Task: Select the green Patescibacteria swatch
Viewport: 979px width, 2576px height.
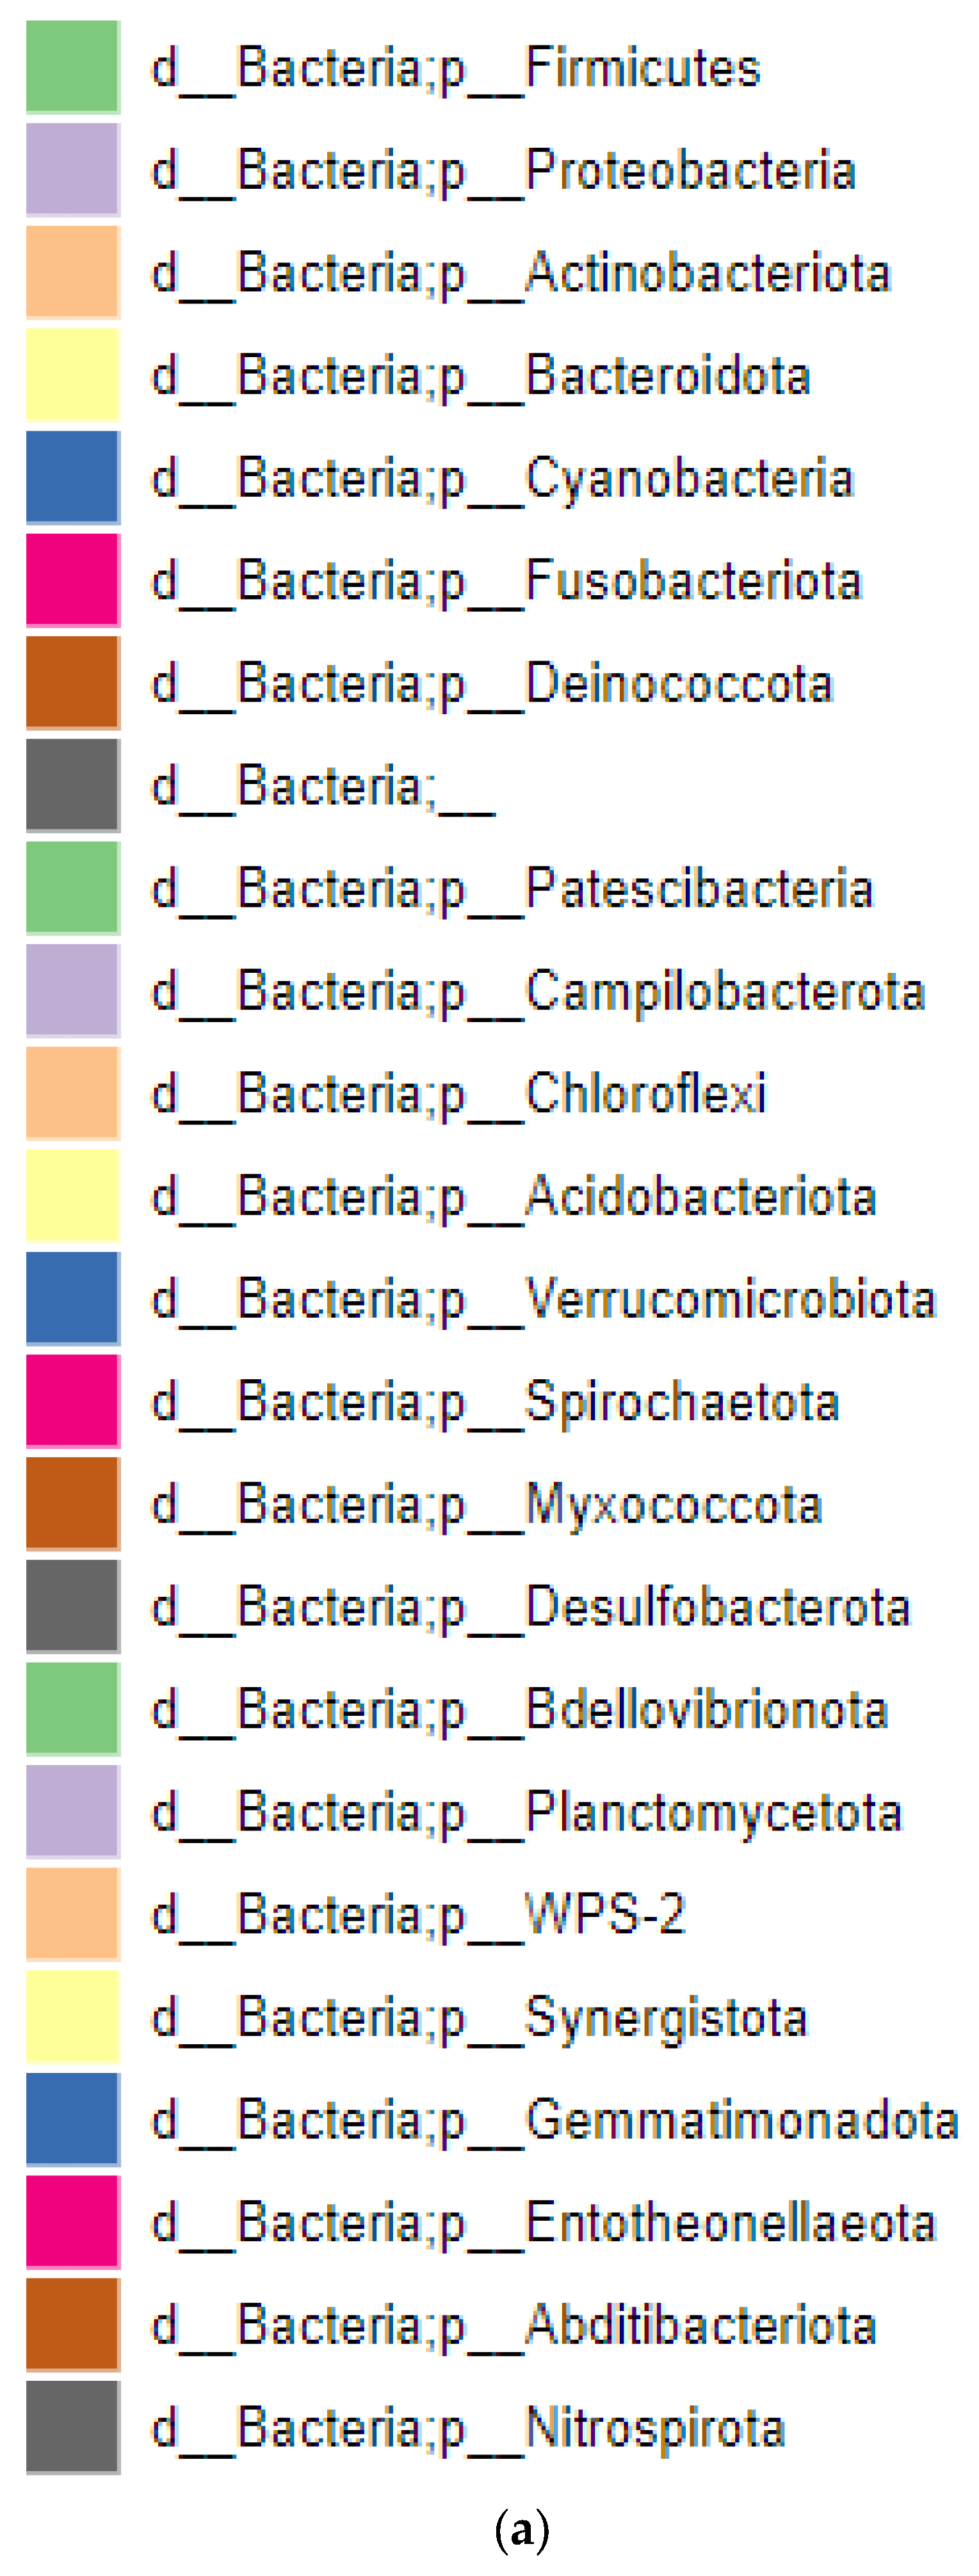Action: point(72,888)
